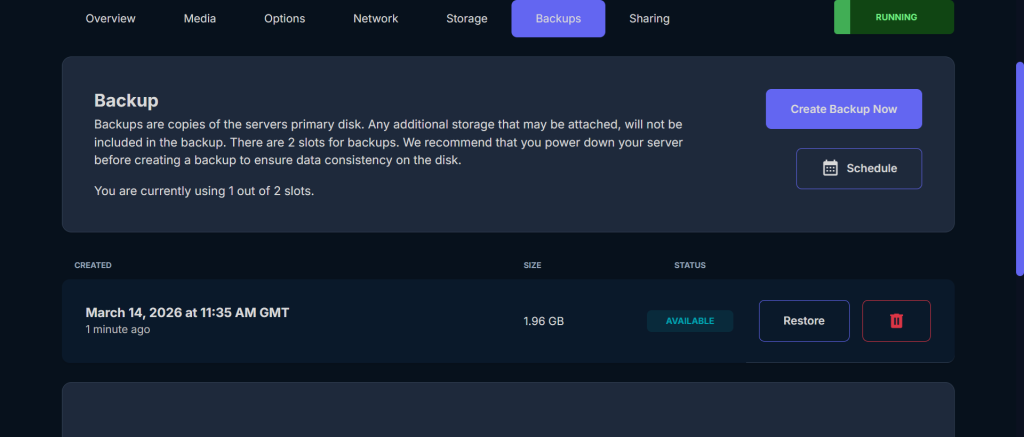Screen dimensions: 1024x437
Task: Select the Network tab
Action: coord(375,19)
